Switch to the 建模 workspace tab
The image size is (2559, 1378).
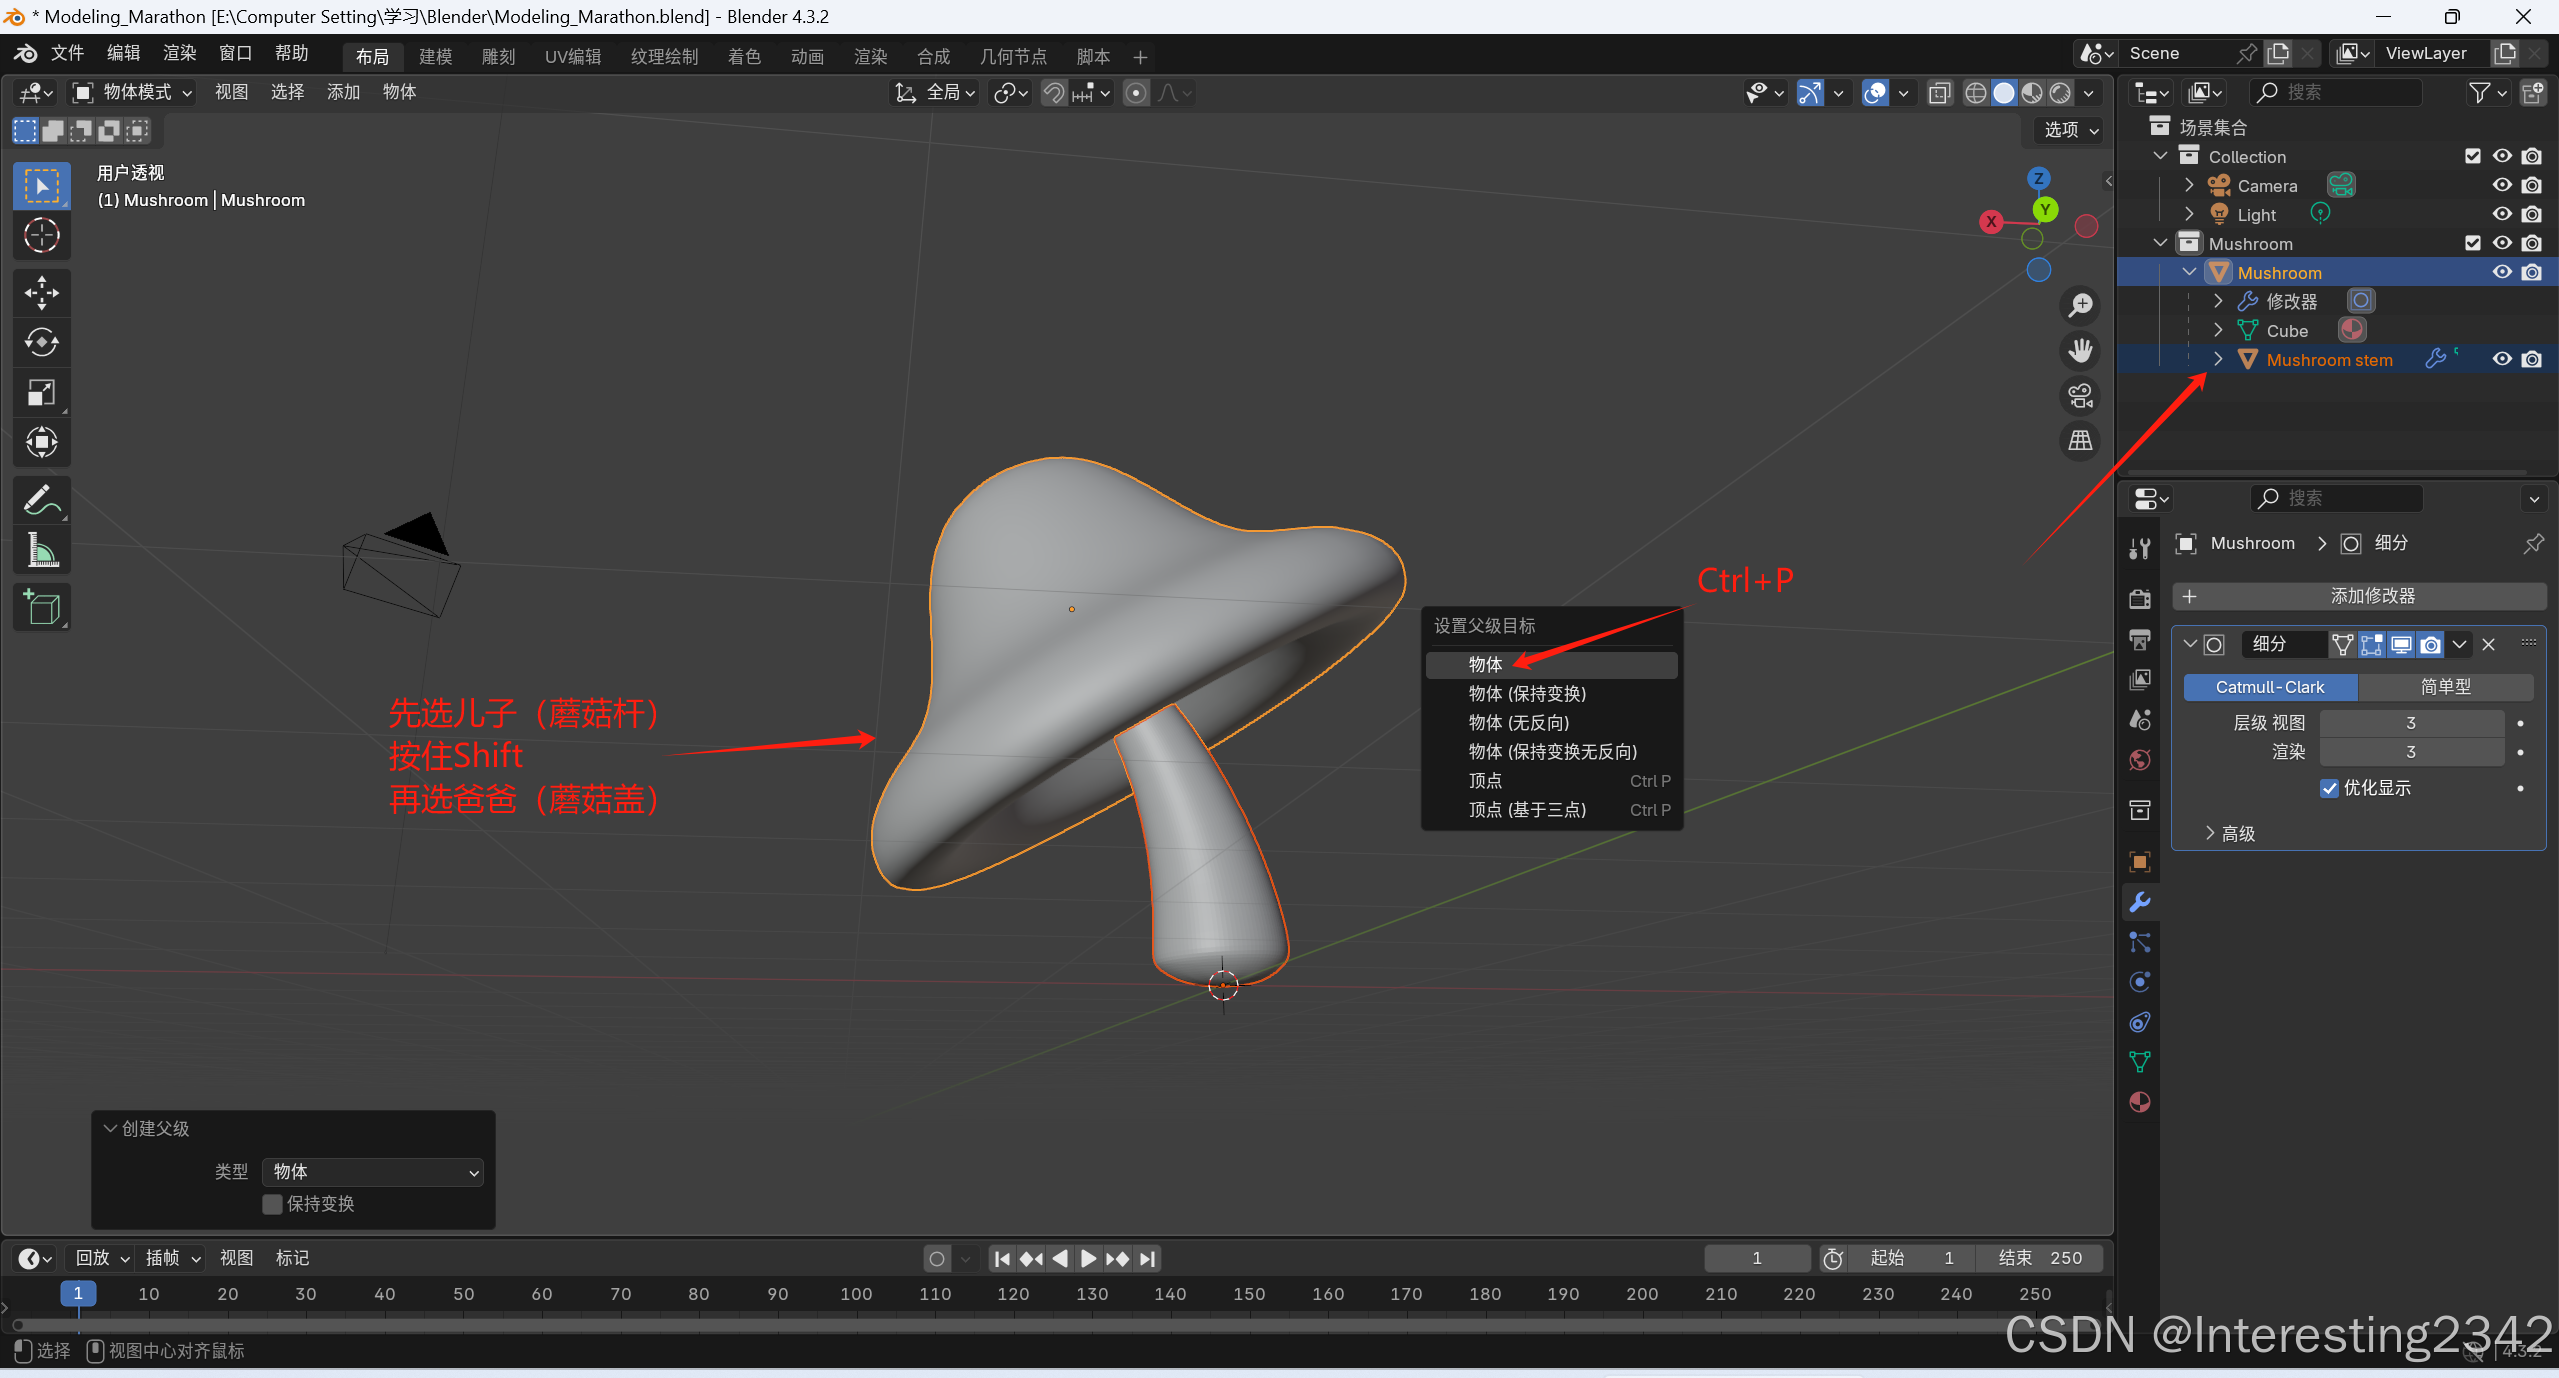[435, 57]
